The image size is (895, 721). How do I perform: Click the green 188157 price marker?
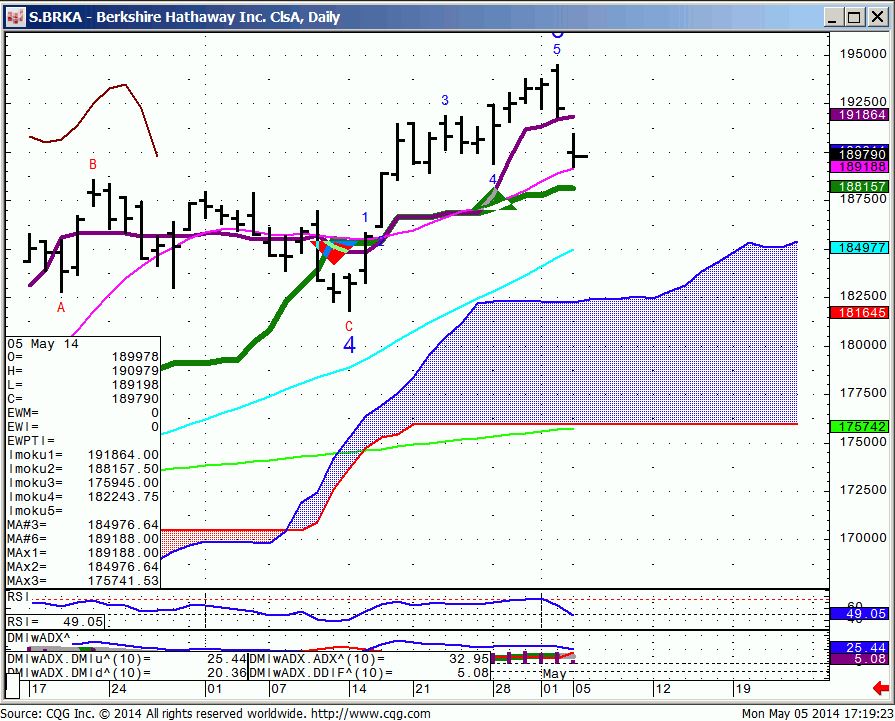click(859, 187)
